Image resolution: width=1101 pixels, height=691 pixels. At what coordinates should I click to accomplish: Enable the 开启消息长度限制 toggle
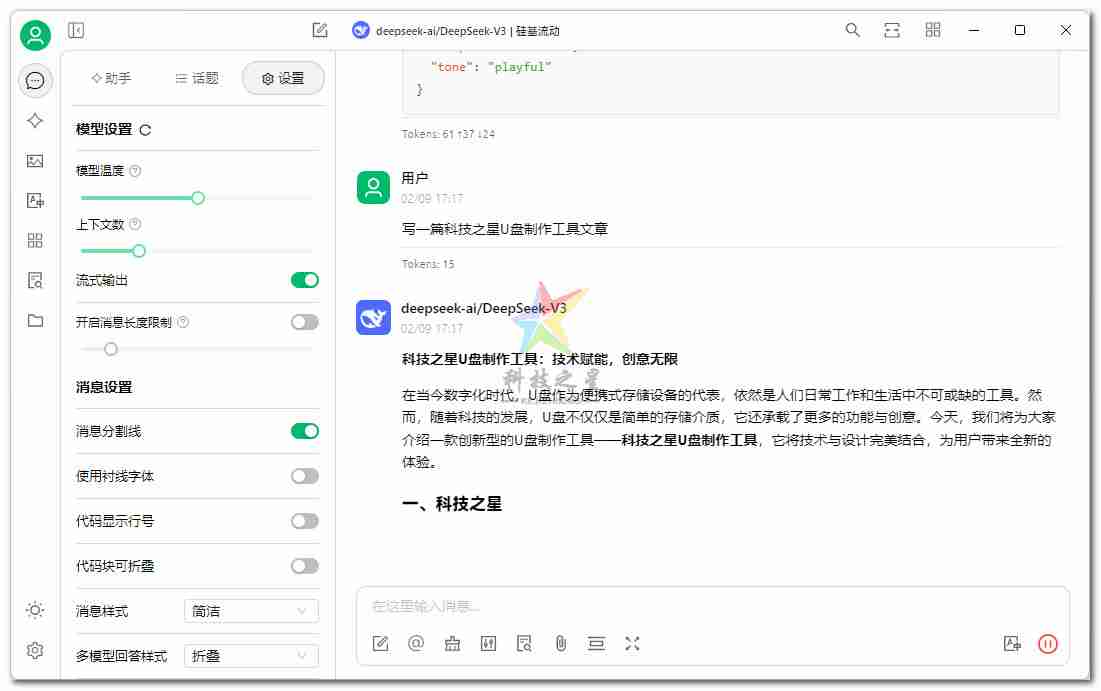304,322
